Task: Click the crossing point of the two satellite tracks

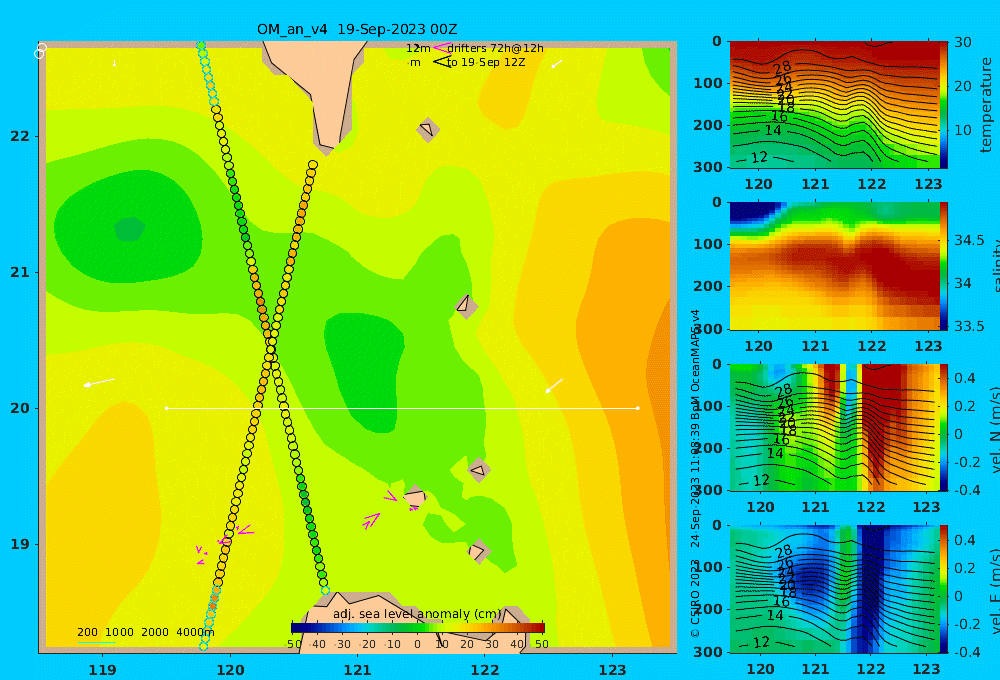Action: point(271,350)
